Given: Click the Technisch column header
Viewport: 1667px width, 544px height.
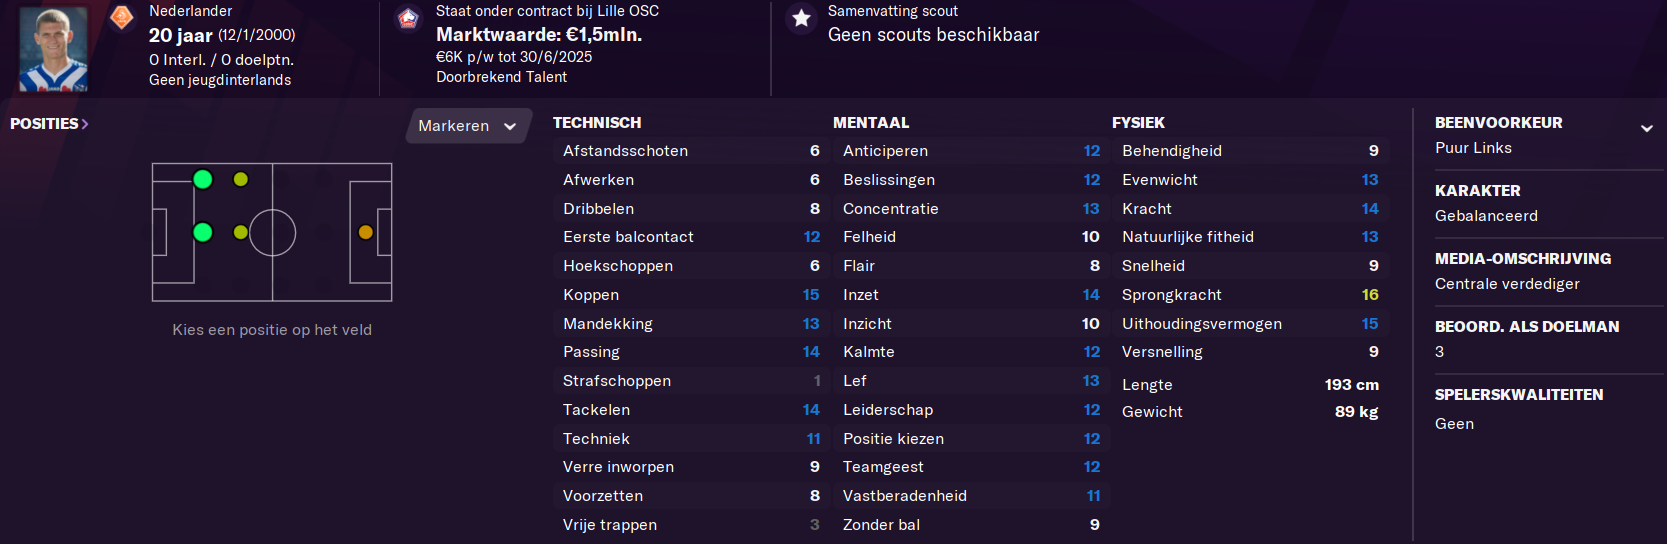Looking at the screenshot, I should click(x=597, y=123).
